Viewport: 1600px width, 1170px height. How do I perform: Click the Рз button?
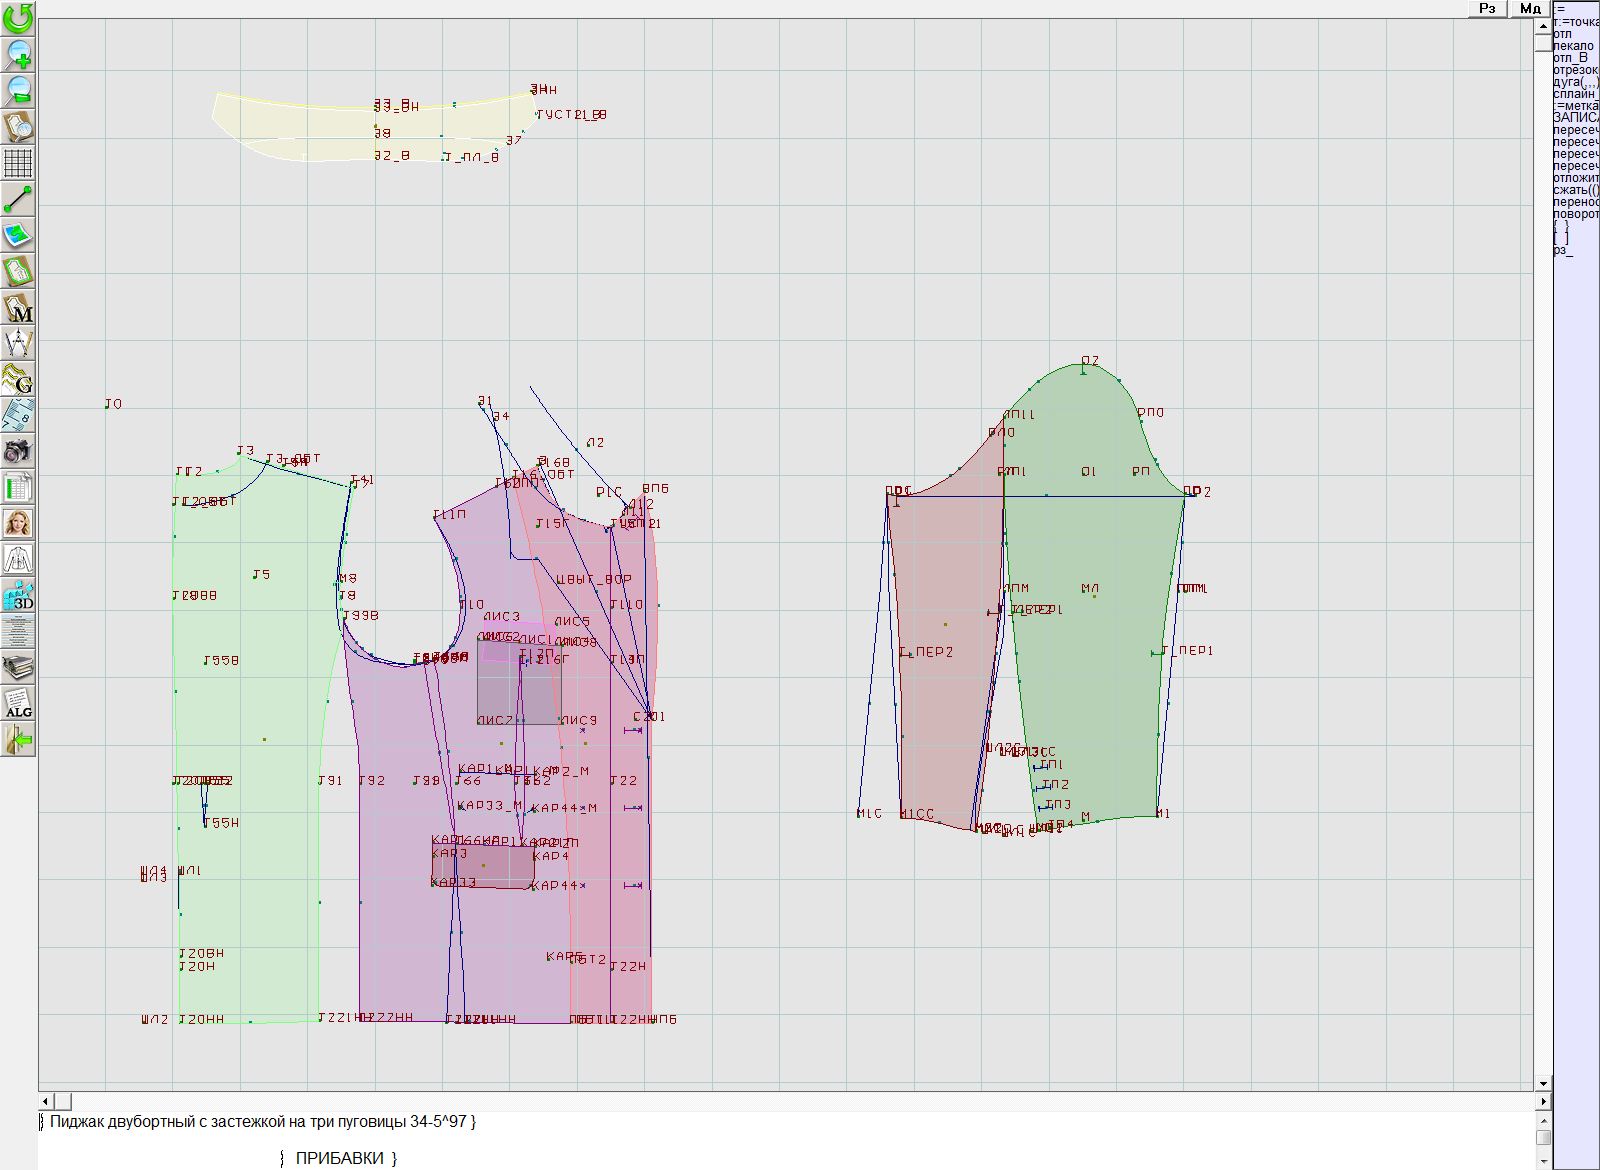pyautogui.click(x=1487, y=8)
